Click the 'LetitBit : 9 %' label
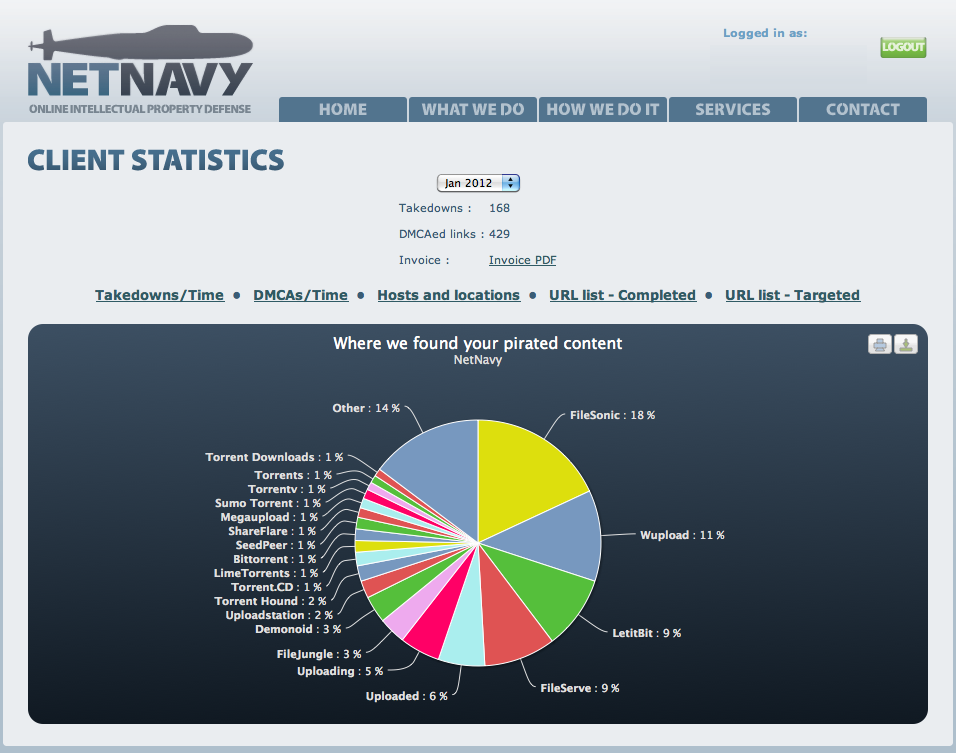Image resolution: width=956 pixels, height=753 pixels. (646, 633)
